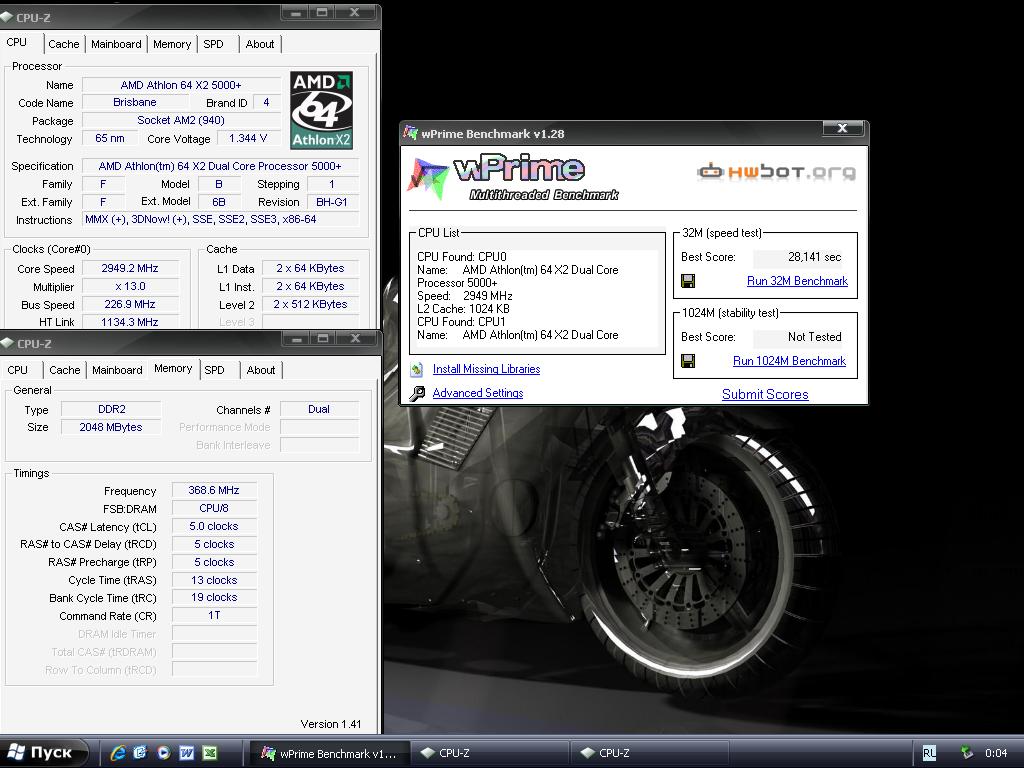Click the CPU List text box

[537, 296]
